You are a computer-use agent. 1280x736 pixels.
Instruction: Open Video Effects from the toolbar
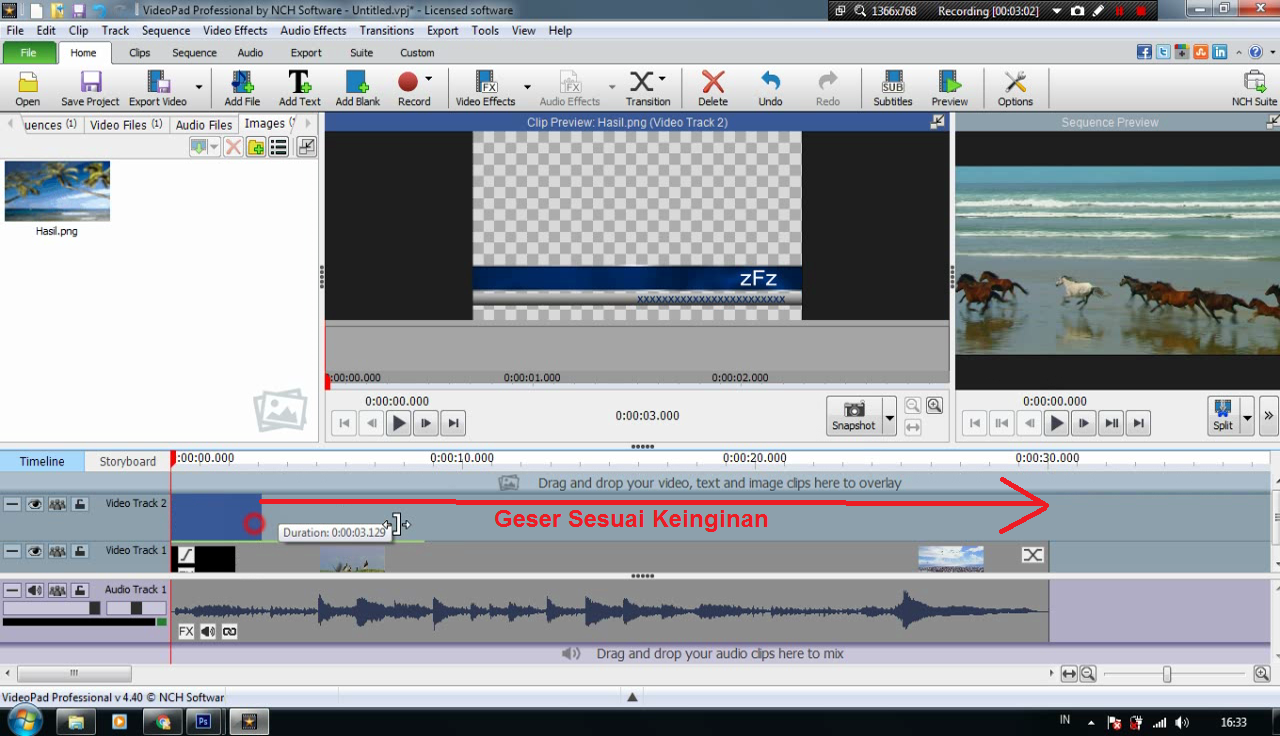pos(485,88)
